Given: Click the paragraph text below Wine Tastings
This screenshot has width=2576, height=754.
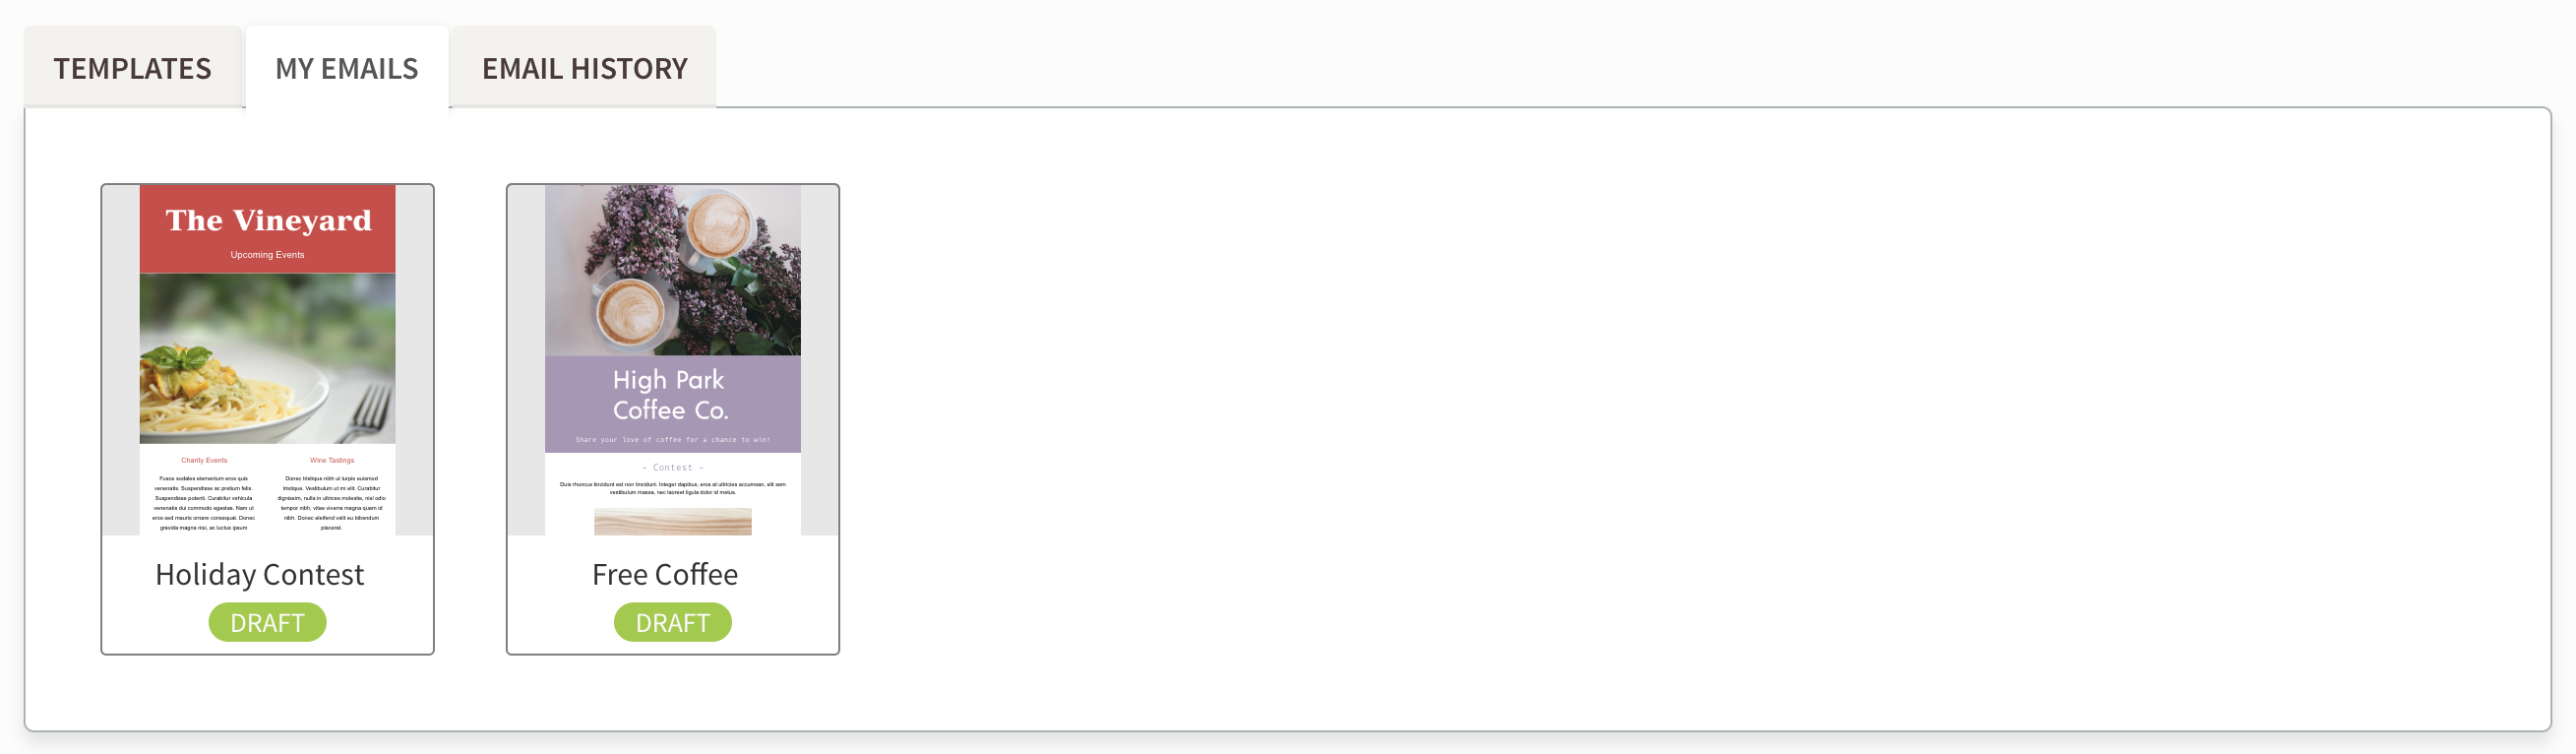Looking at the screenshot, I should click(x=332, y=502).
